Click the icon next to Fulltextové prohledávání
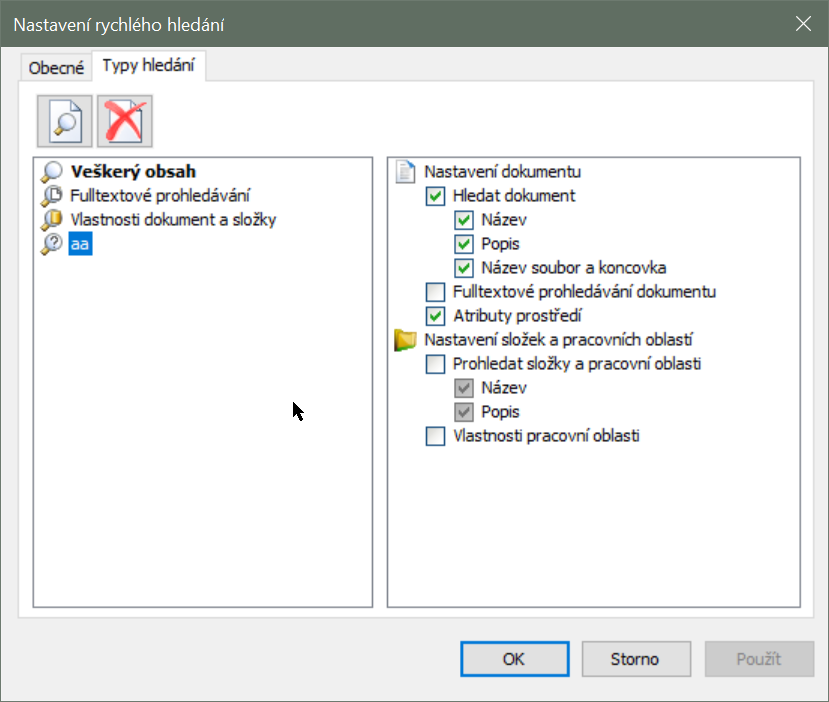Screen dimensions: 829x702 coord(52,195)
